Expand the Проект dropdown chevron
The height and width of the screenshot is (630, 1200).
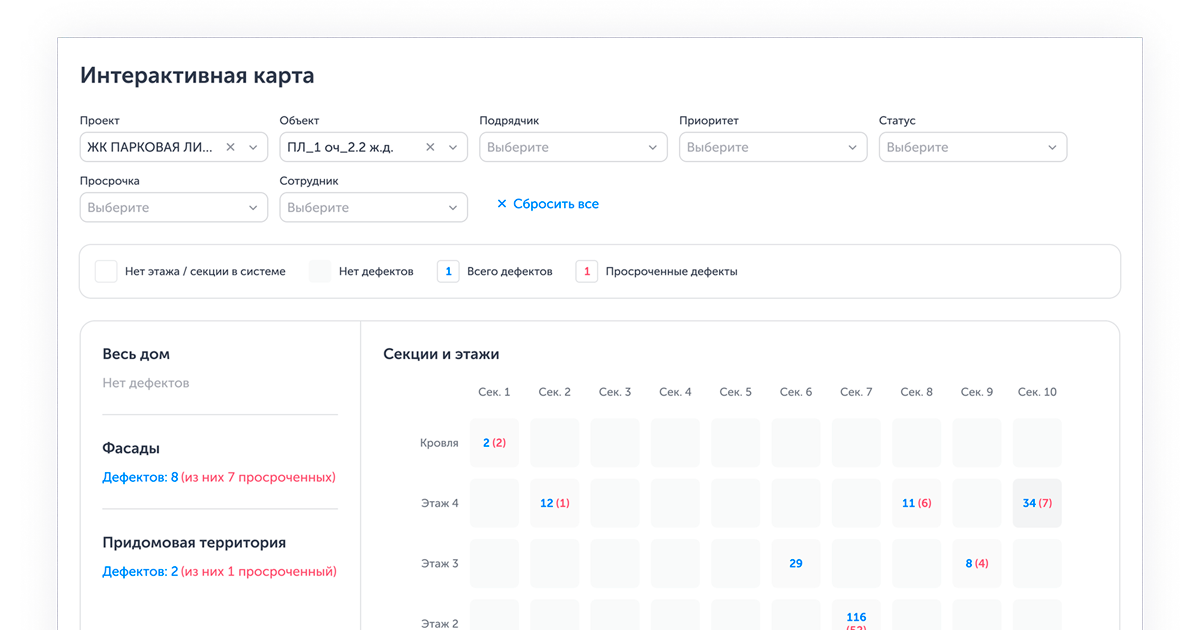point(253,147)
